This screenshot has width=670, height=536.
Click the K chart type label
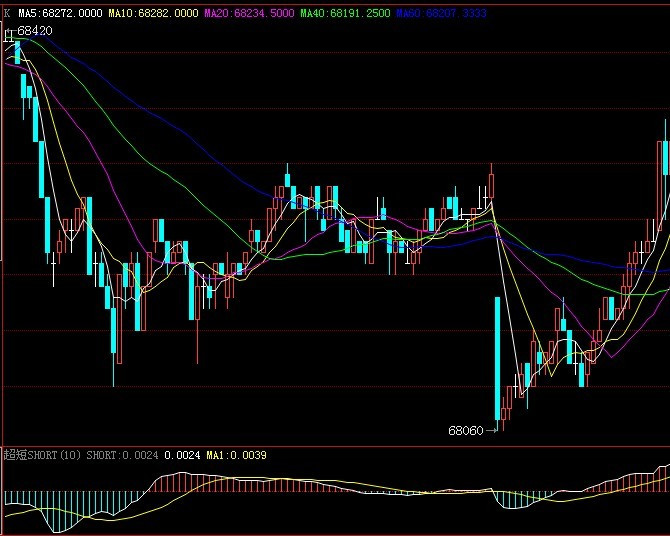coord(6,14)
